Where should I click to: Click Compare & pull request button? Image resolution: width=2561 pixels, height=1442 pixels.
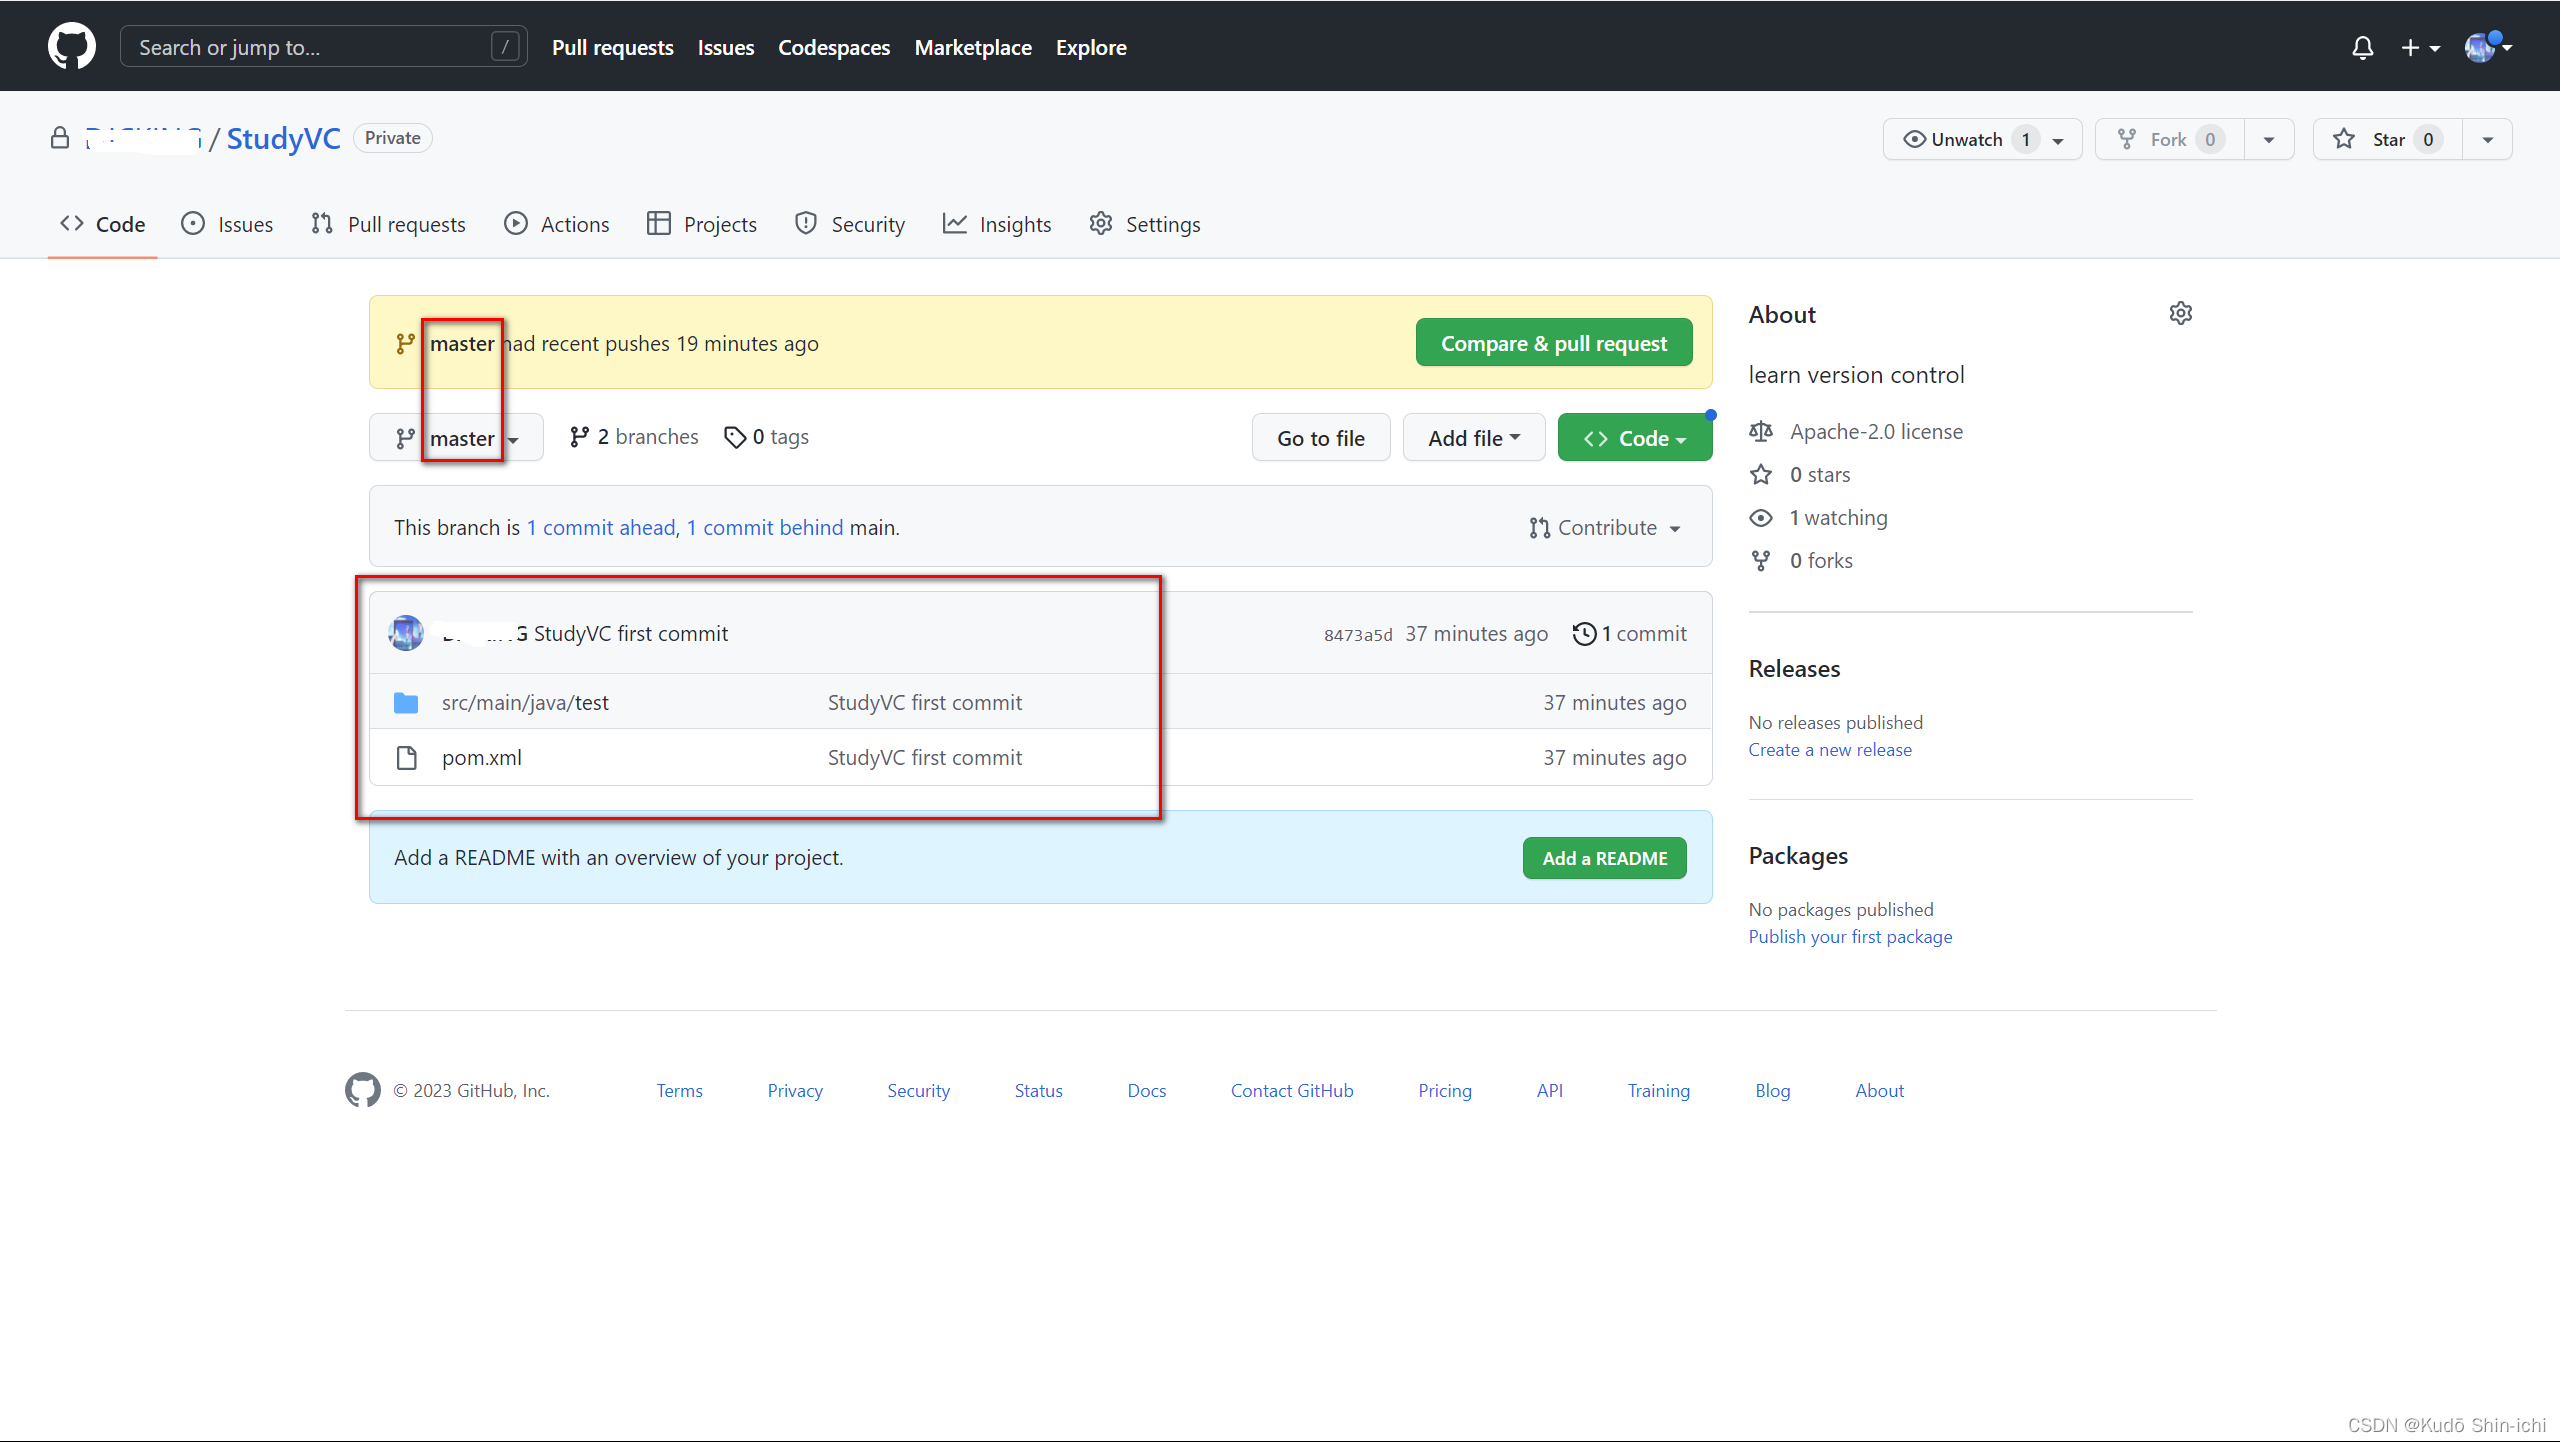[x=1553, y=343]
